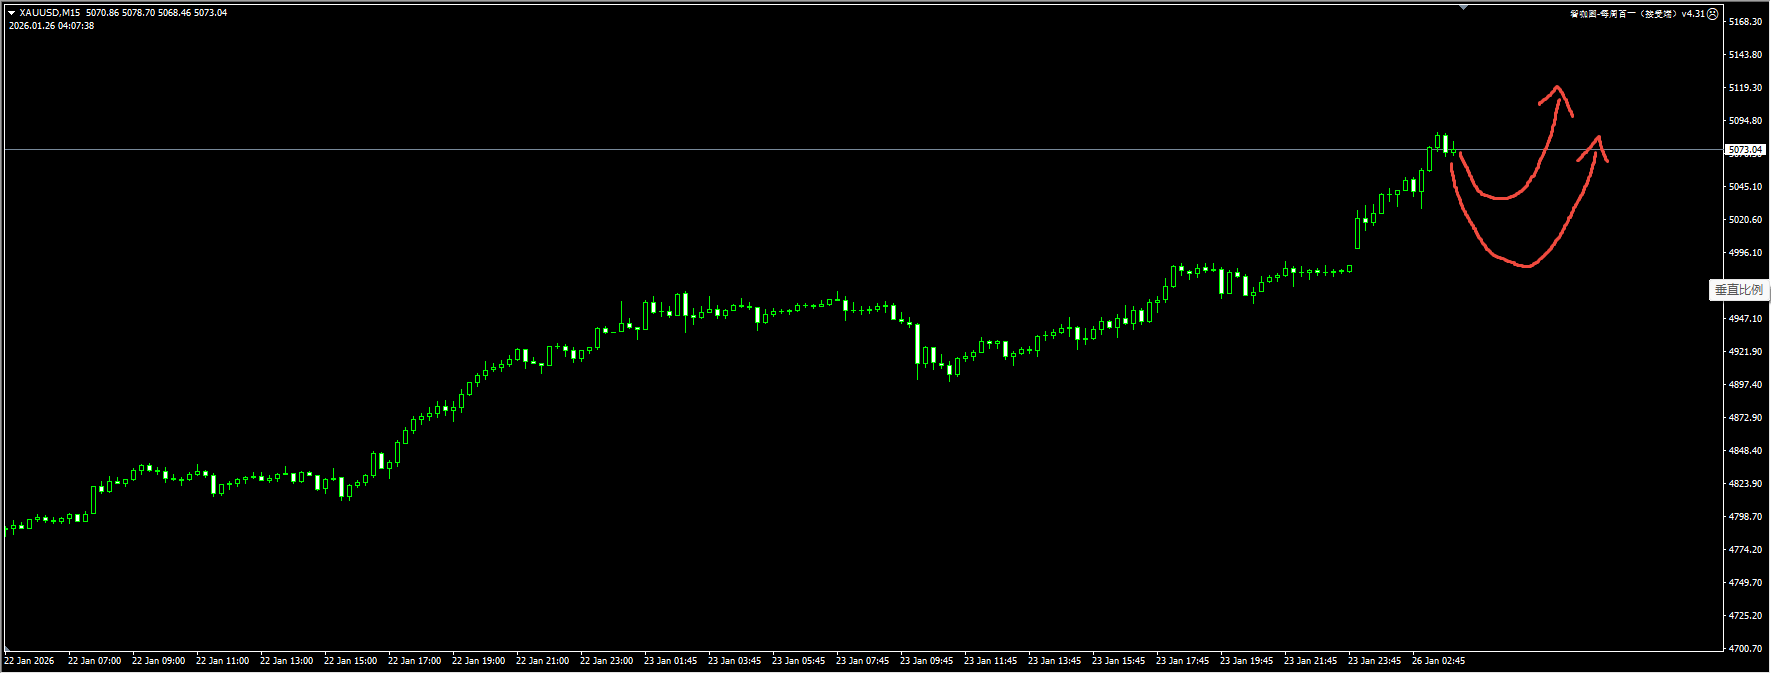Click the current price tag 5073.04

tap(1745, 150)
